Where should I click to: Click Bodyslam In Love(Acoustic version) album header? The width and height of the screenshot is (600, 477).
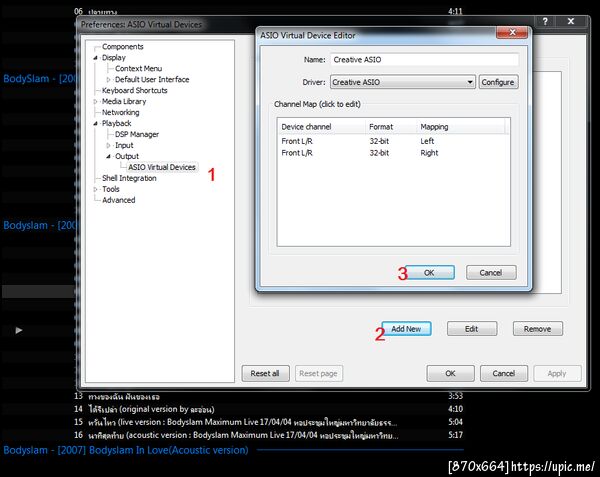126,450
